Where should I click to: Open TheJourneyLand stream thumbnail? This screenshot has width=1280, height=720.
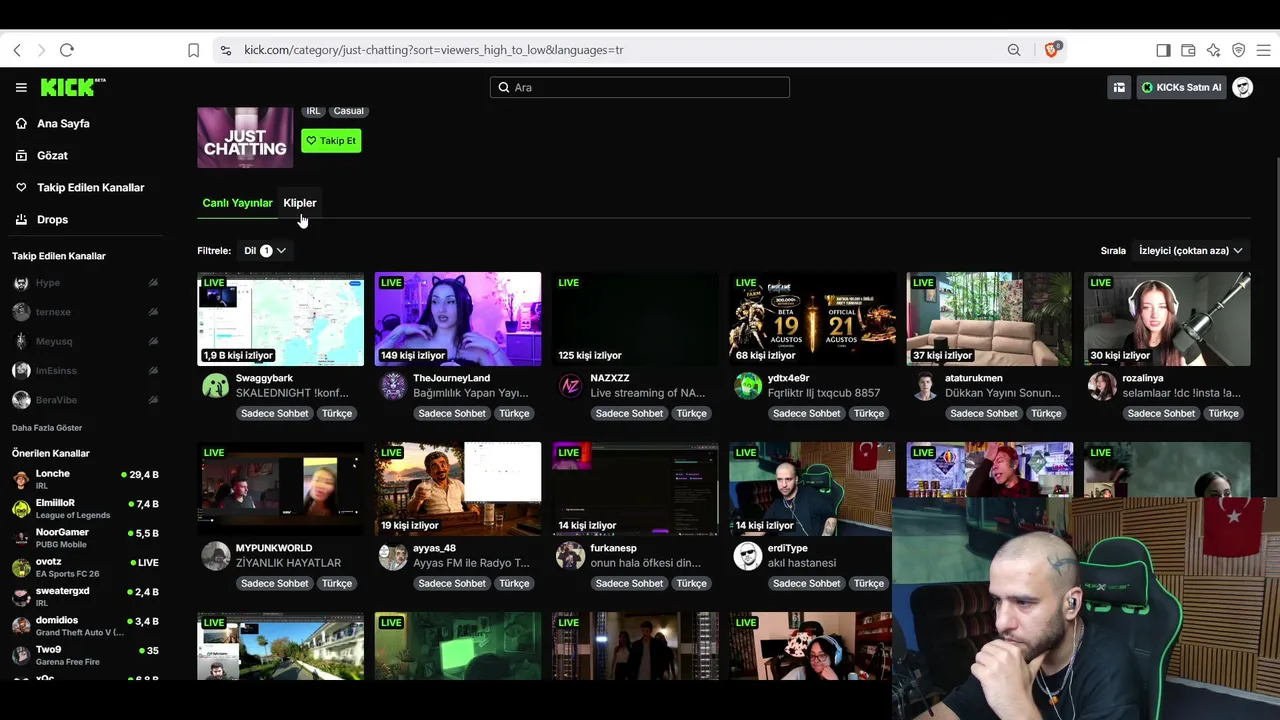458,319
